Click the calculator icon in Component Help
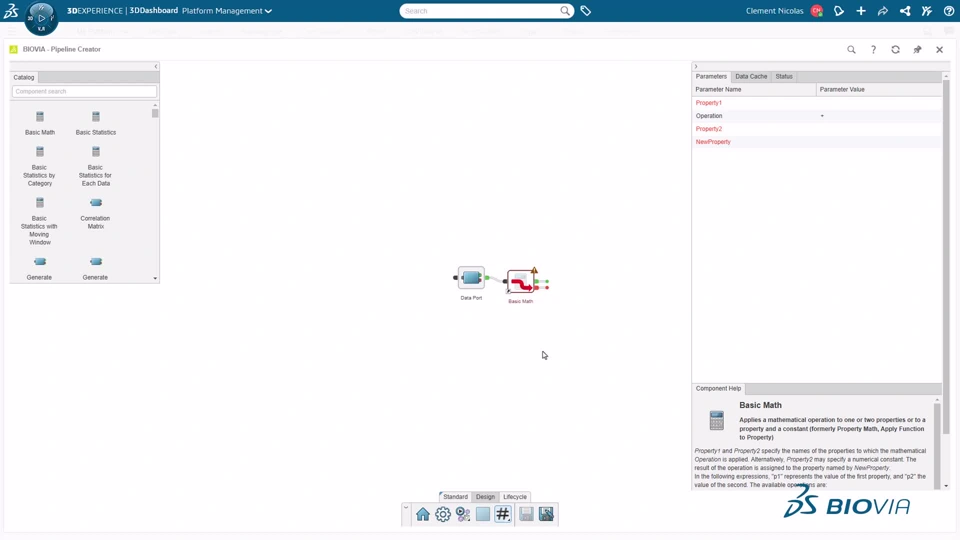The width and height of the screenshot is (960, 540). click(x=716, y=421)
